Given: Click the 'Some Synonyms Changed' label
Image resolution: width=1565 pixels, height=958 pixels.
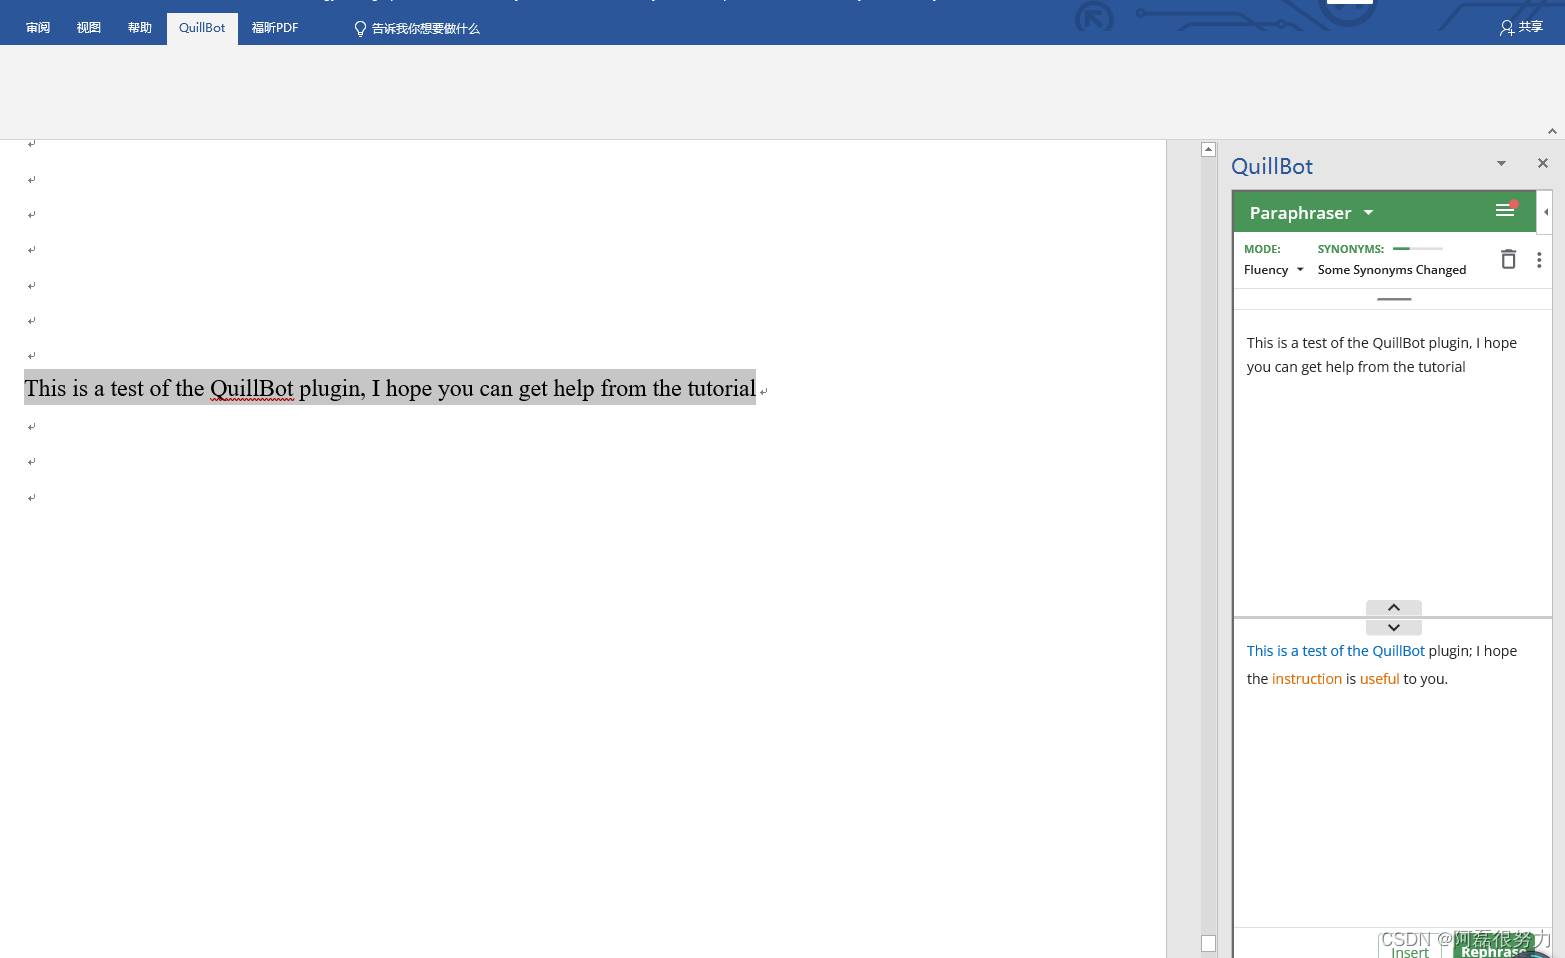Looking at the screenshot, I should click(1392, 270).
